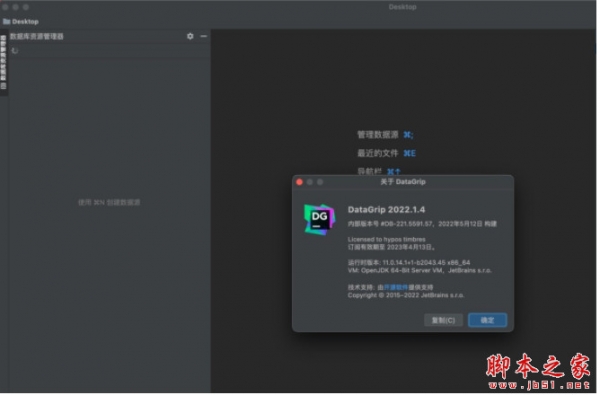Click the DataGrip DG logo in About dialog
The height and width of the screenshot is (395, 600).
point(320,219)
